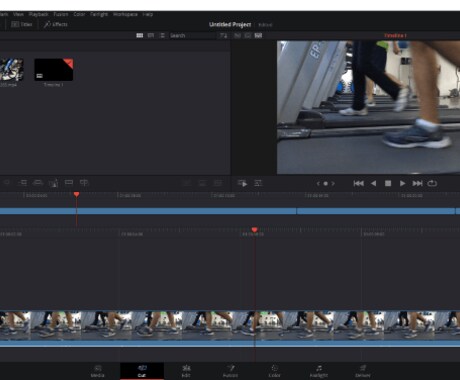
Task: Switch media pool to thumbnail view
Action: point(140,35)
